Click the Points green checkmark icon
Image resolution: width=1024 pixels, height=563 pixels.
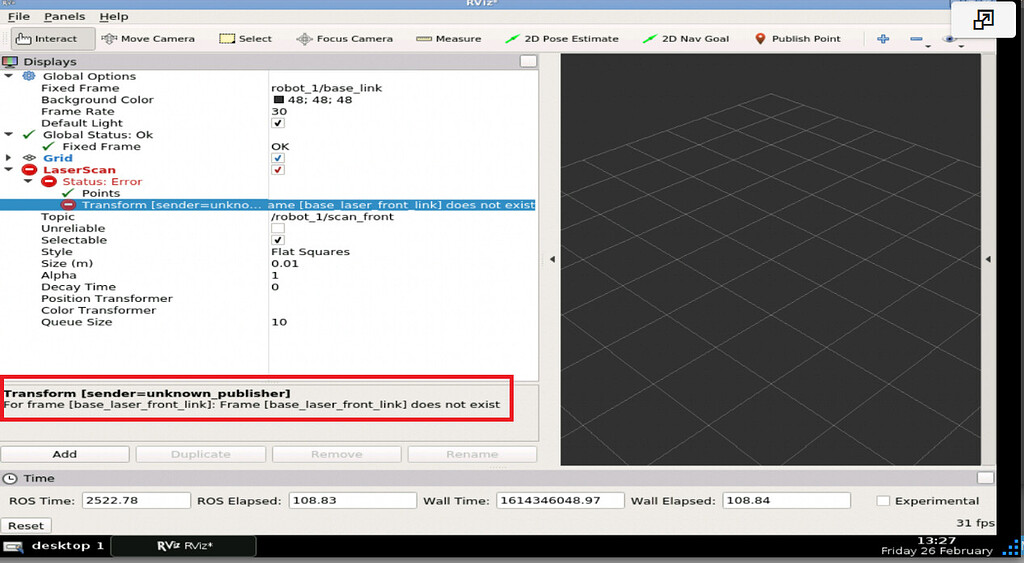click(x=68, y=193)
